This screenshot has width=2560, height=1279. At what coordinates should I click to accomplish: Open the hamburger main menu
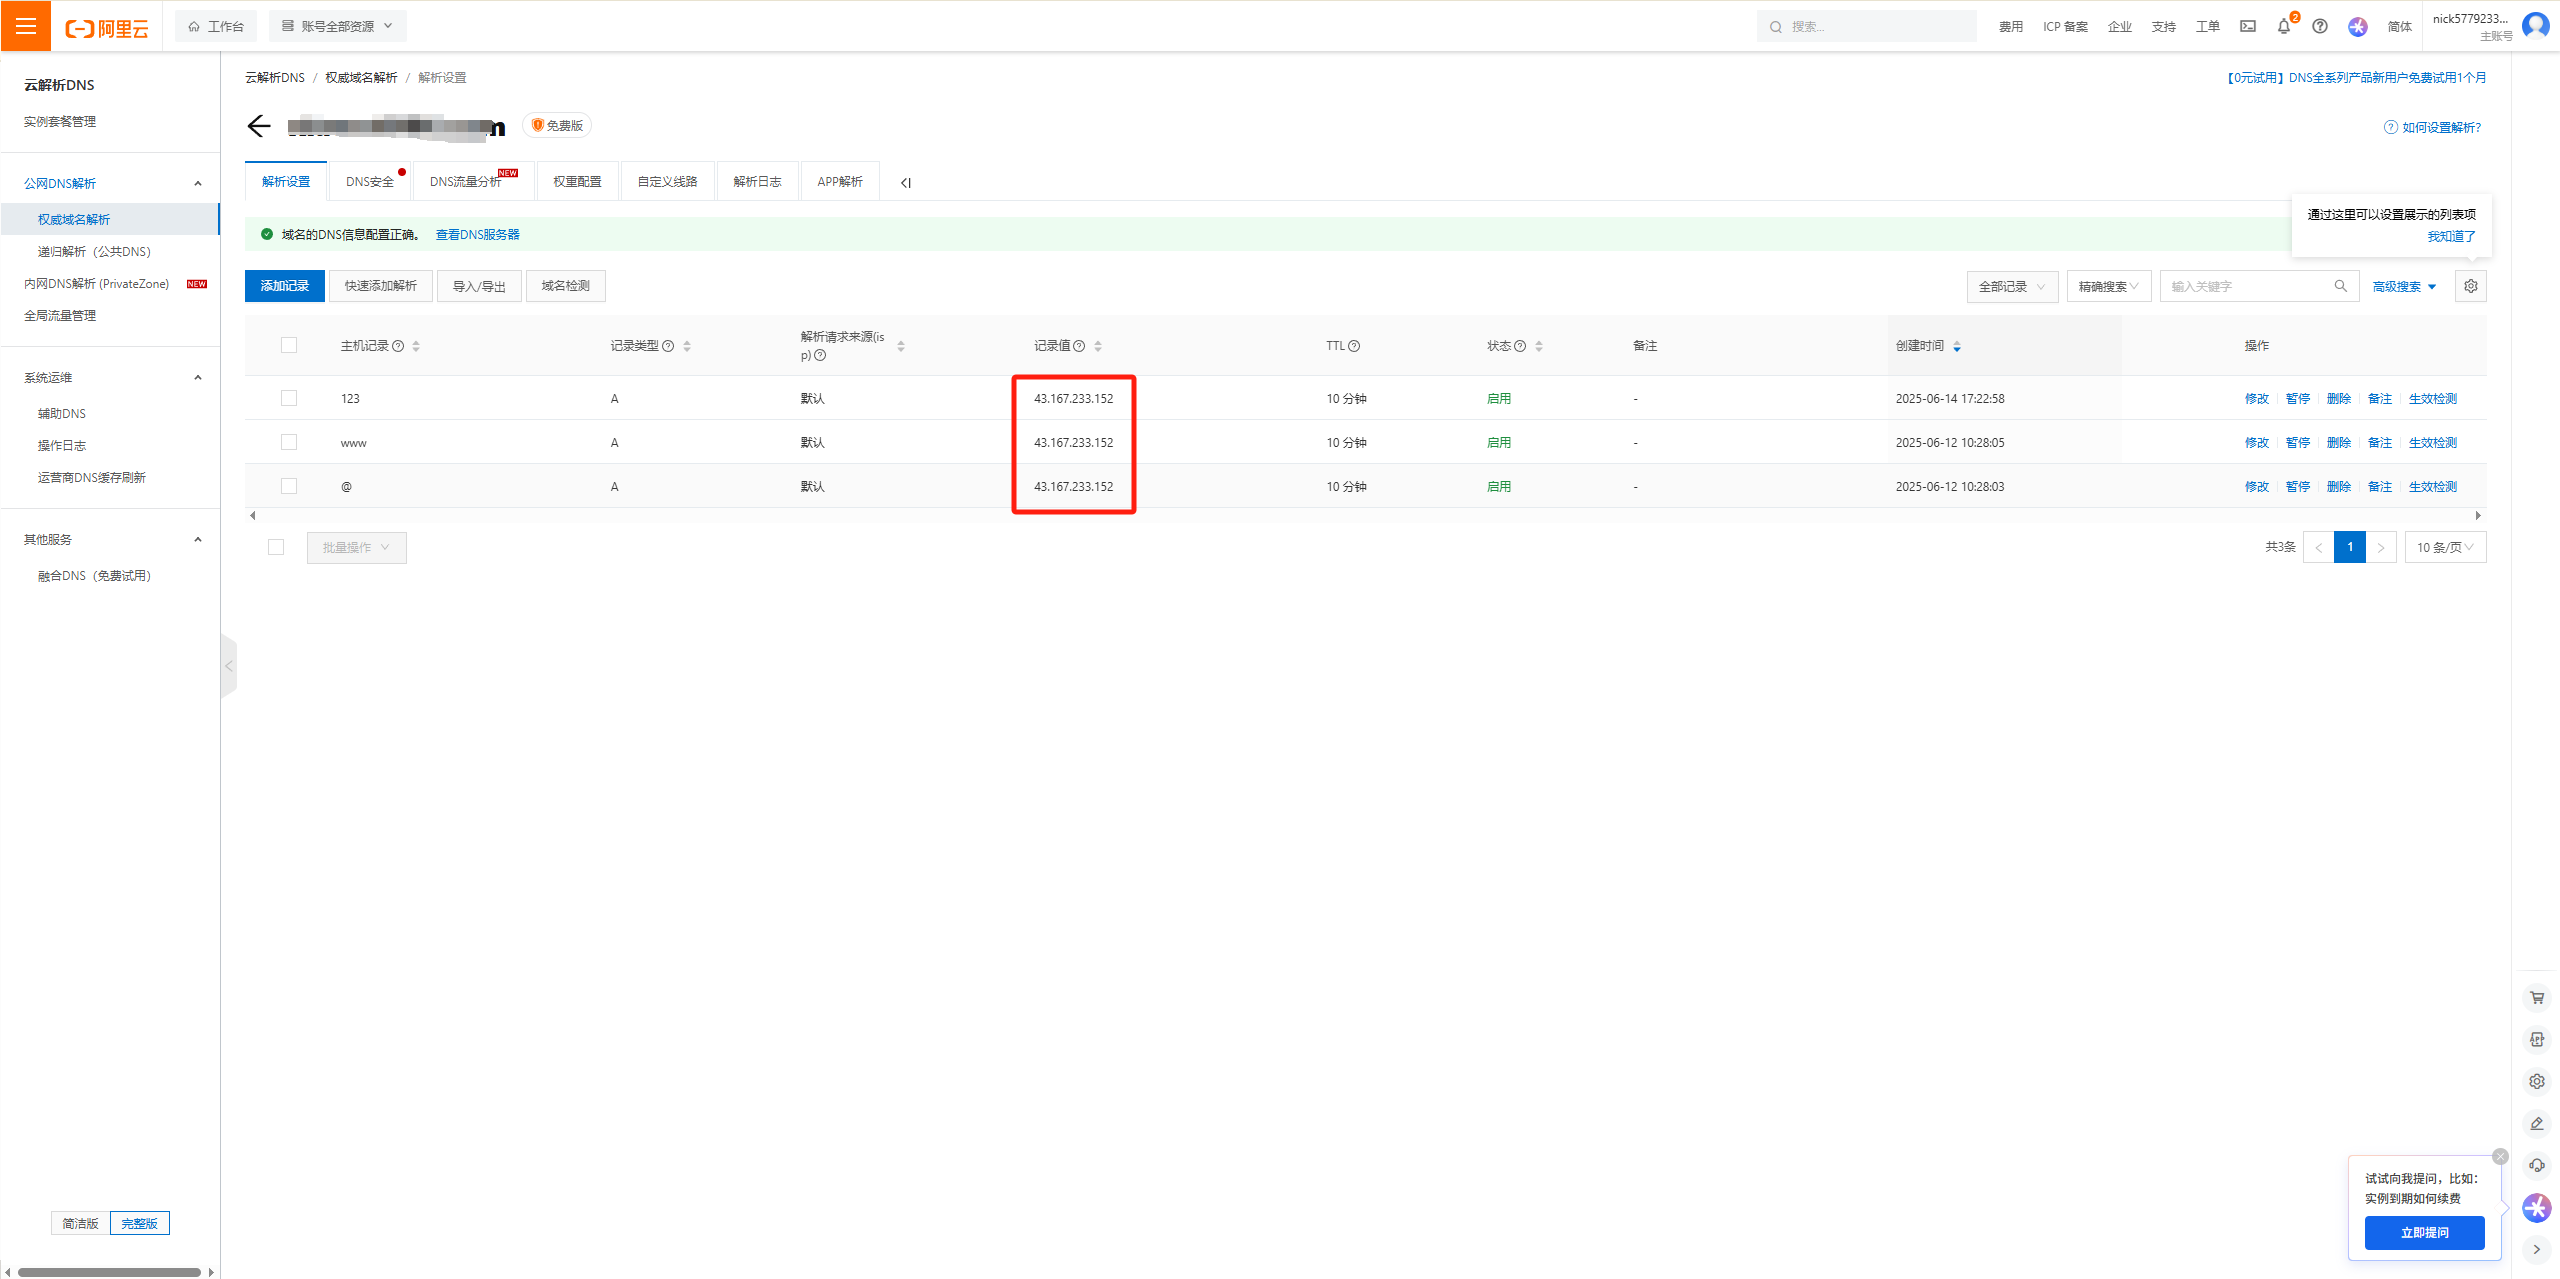(25, 26)
